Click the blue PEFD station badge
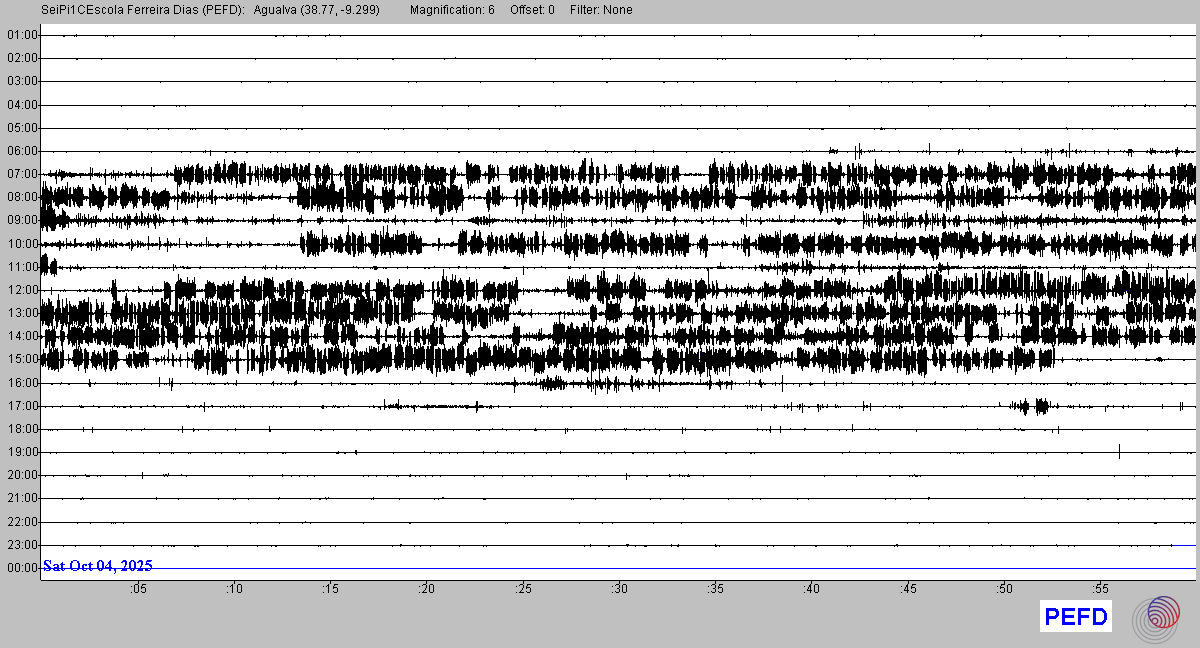This screenshot has height=648, width=1200. (x=1076, y=617)
